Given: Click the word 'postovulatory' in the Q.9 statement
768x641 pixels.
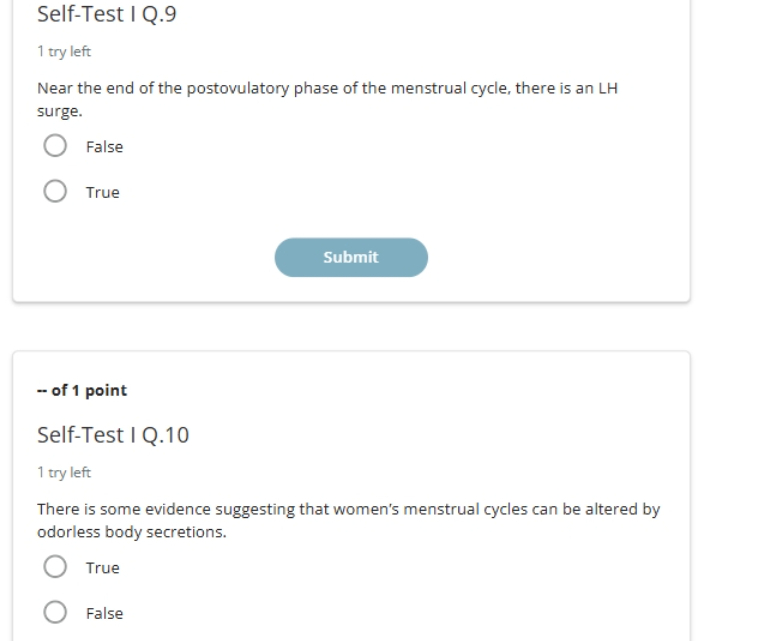Looking at the screenshot, I should pyautogui.click(x=238, y=89).
